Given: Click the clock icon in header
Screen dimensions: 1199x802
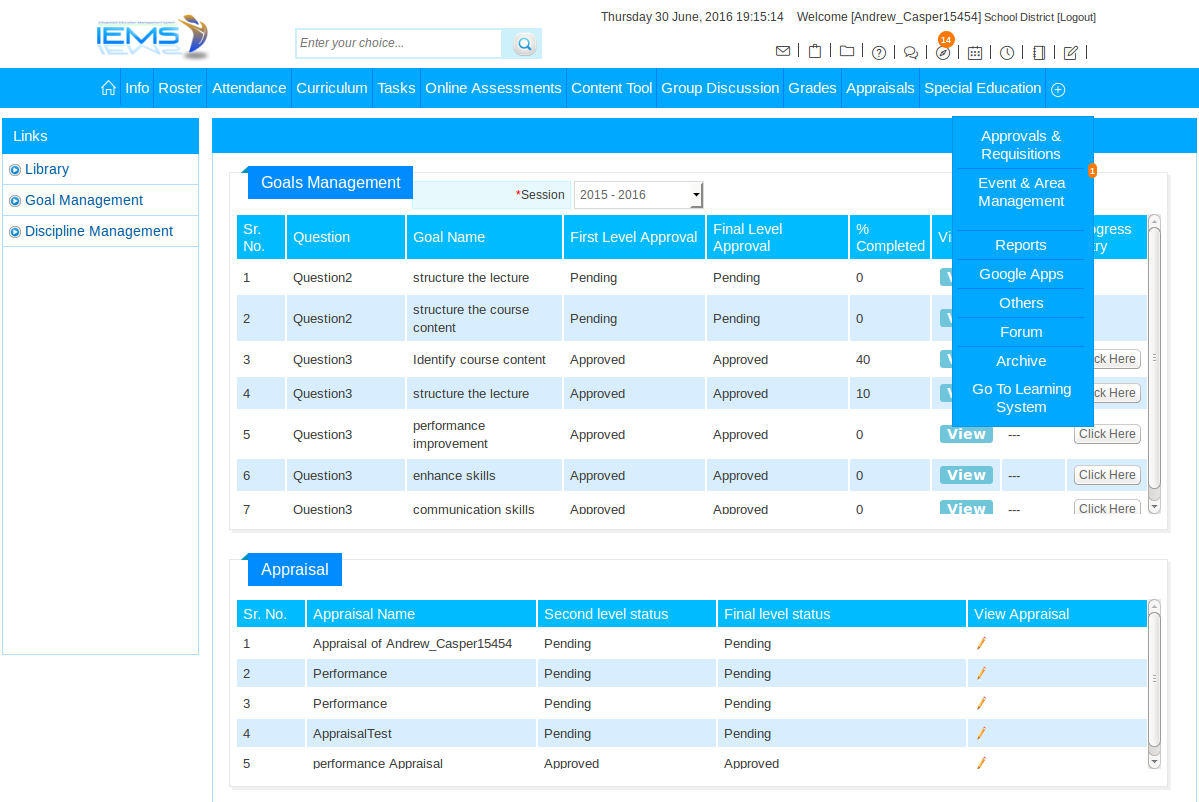Looking at the screenshot, I should (x=1007, y=53).
